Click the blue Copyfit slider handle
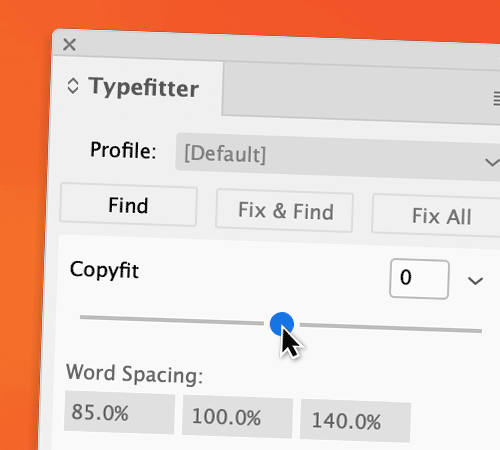The width and height of the screenshot is (500, 450). point(282,324)
